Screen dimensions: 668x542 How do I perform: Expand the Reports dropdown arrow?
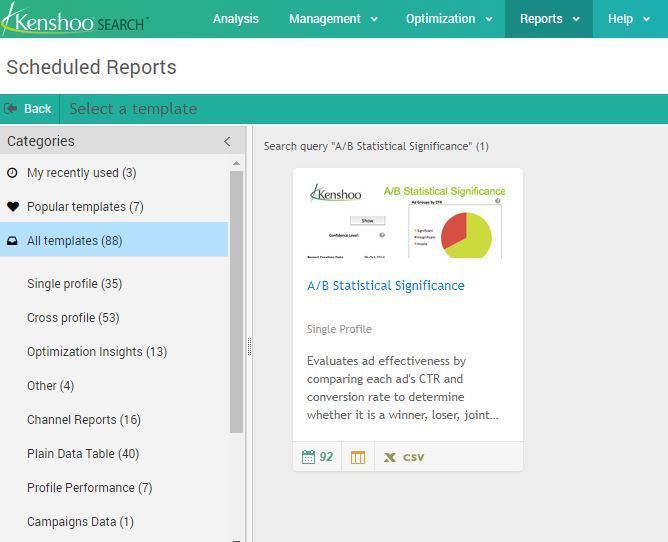[576, 19]
